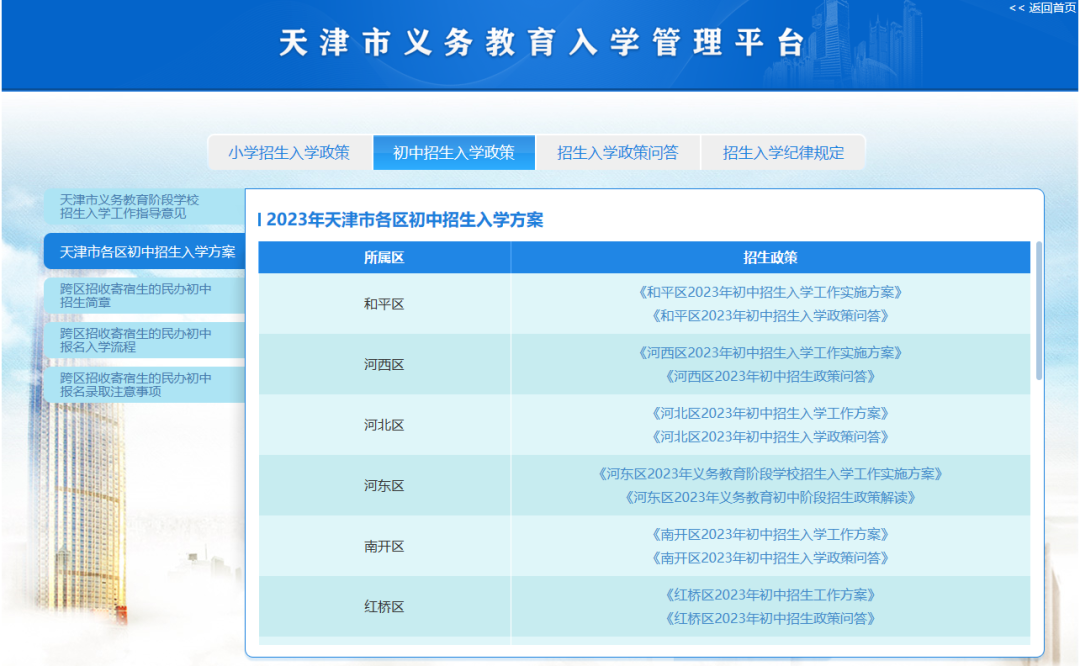Screen dimensions: 1080x666
Task: Select the 初中招生入学政策 tab
Action: tap(454, 152)
